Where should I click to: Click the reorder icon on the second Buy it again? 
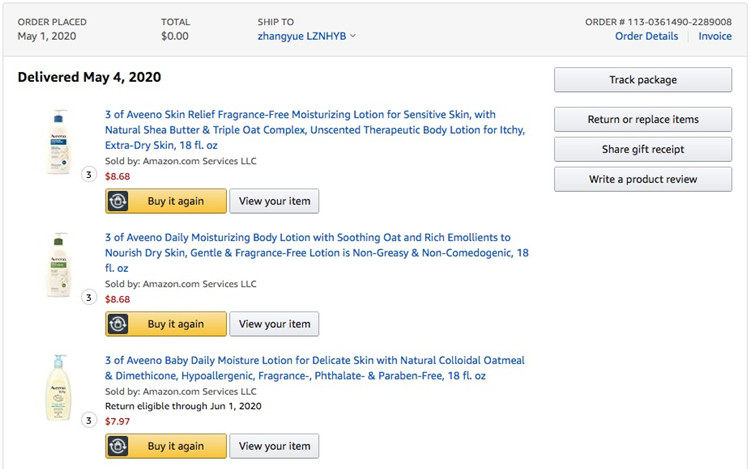(119, 324)
